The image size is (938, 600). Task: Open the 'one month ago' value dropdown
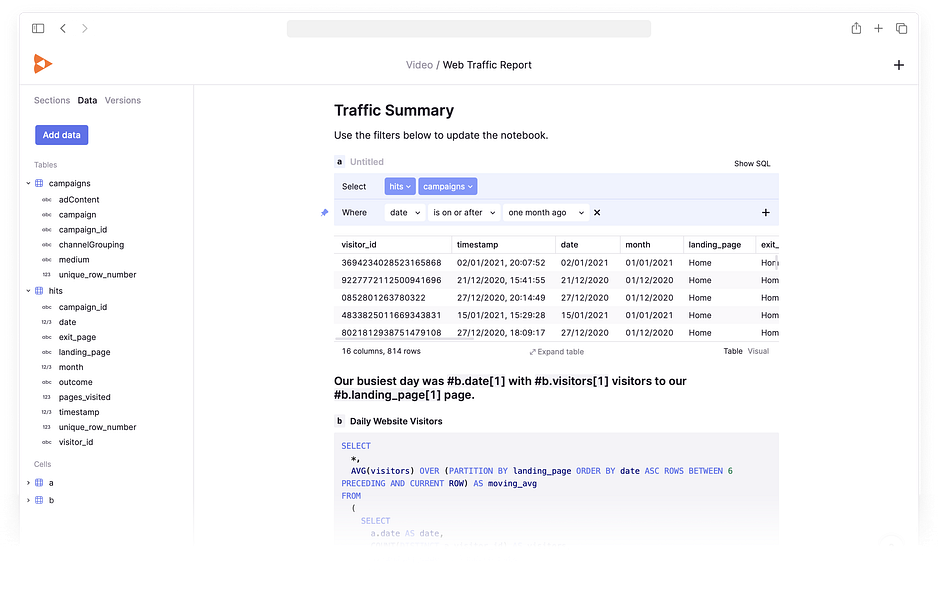(546, 212)
